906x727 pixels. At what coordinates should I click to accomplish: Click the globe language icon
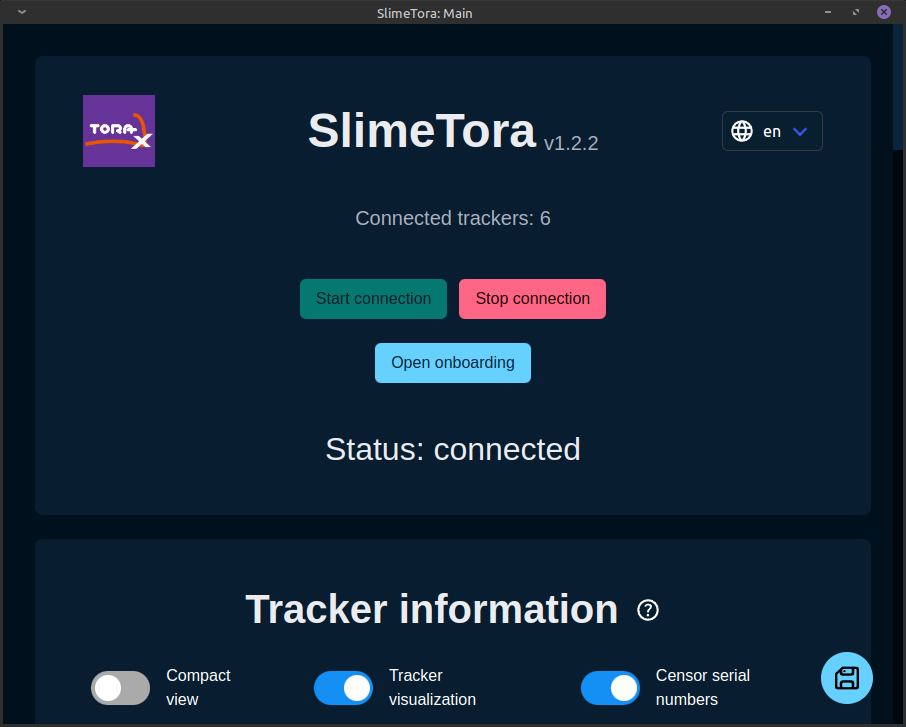click(x=742, y=131)
